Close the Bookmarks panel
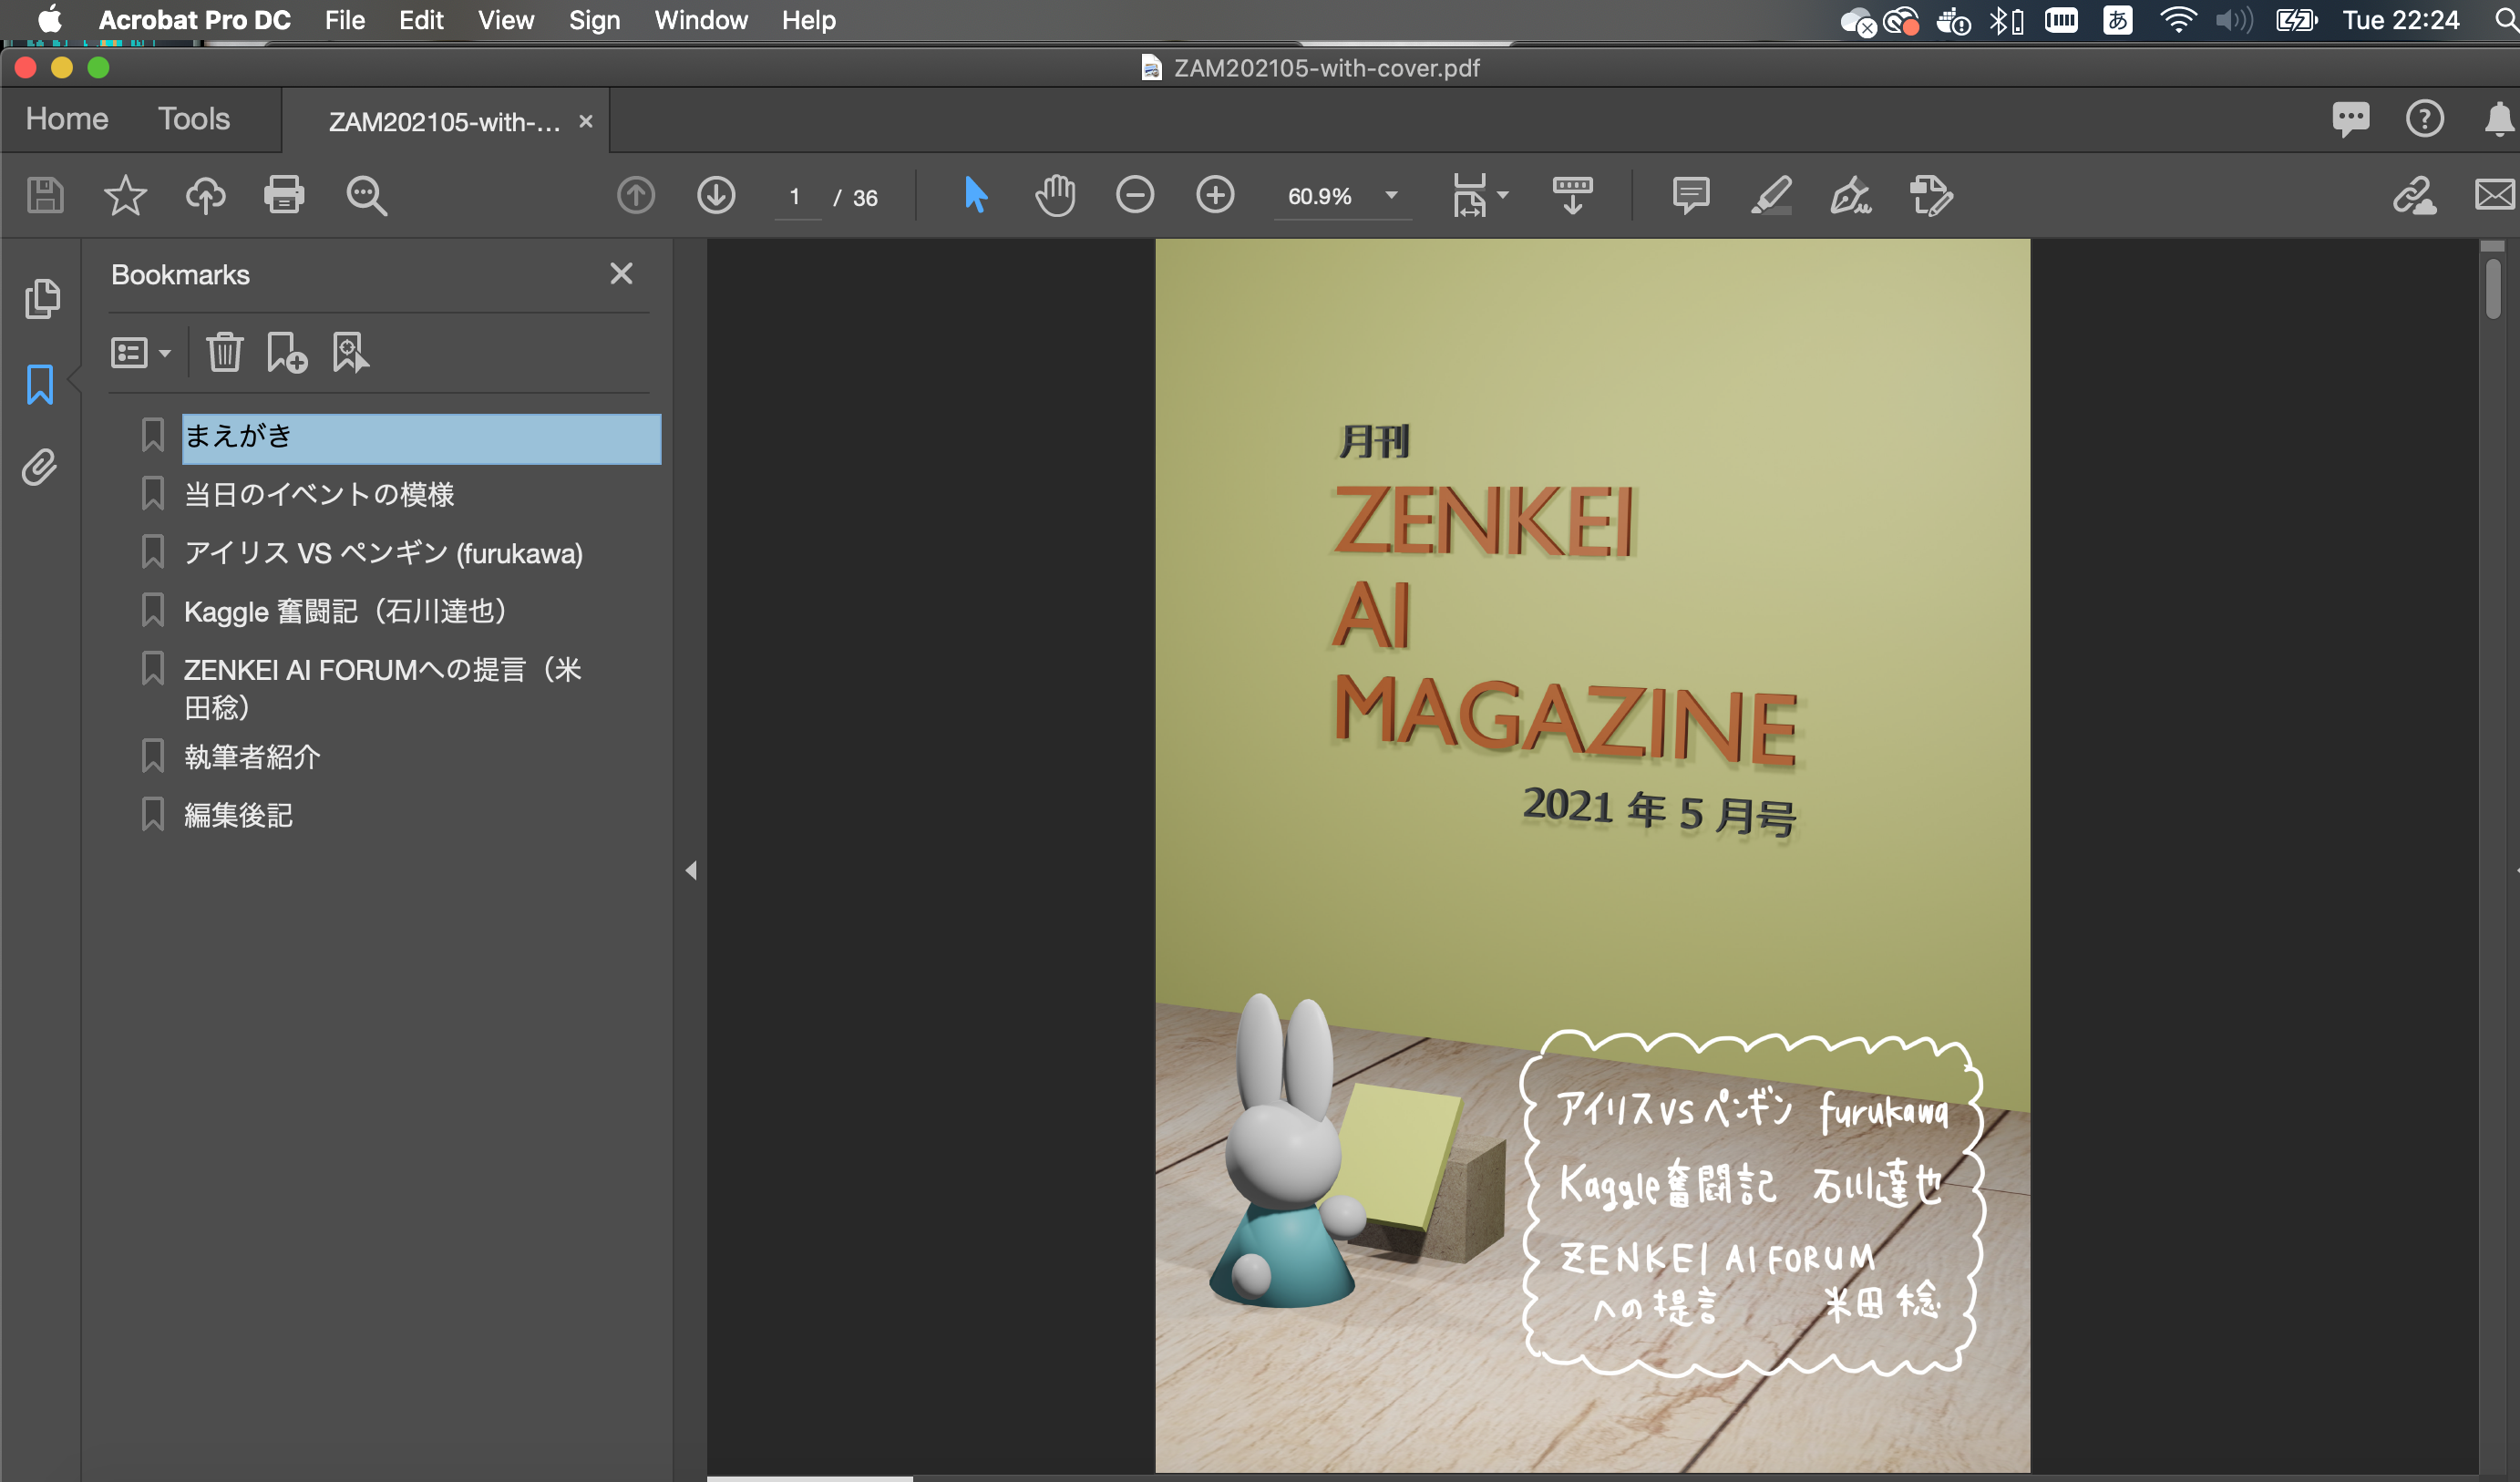 [621, 274]
